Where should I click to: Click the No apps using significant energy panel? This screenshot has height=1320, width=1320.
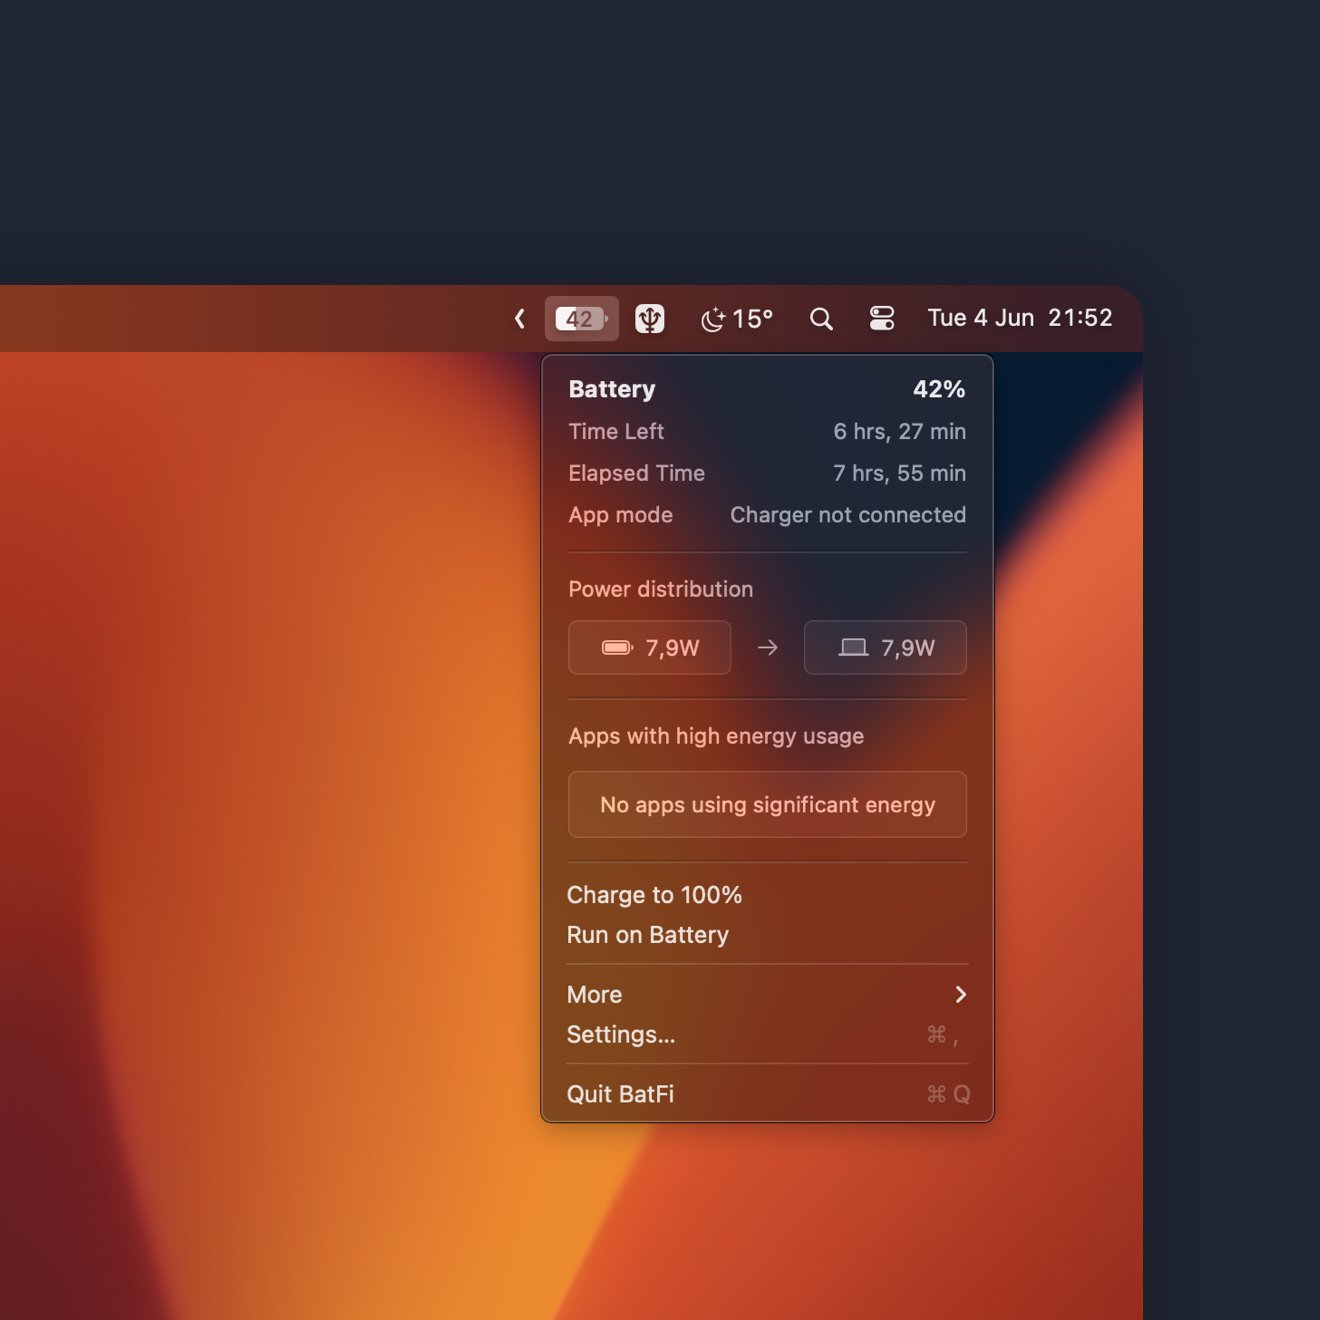click(767, 804)
